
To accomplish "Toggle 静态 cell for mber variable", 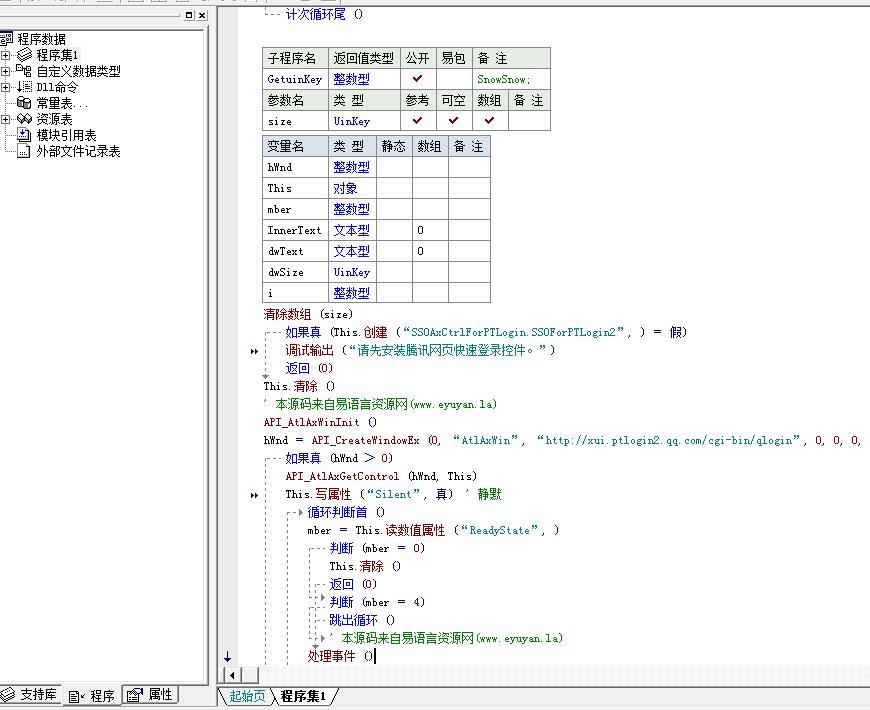I will (x=394, y=209).
